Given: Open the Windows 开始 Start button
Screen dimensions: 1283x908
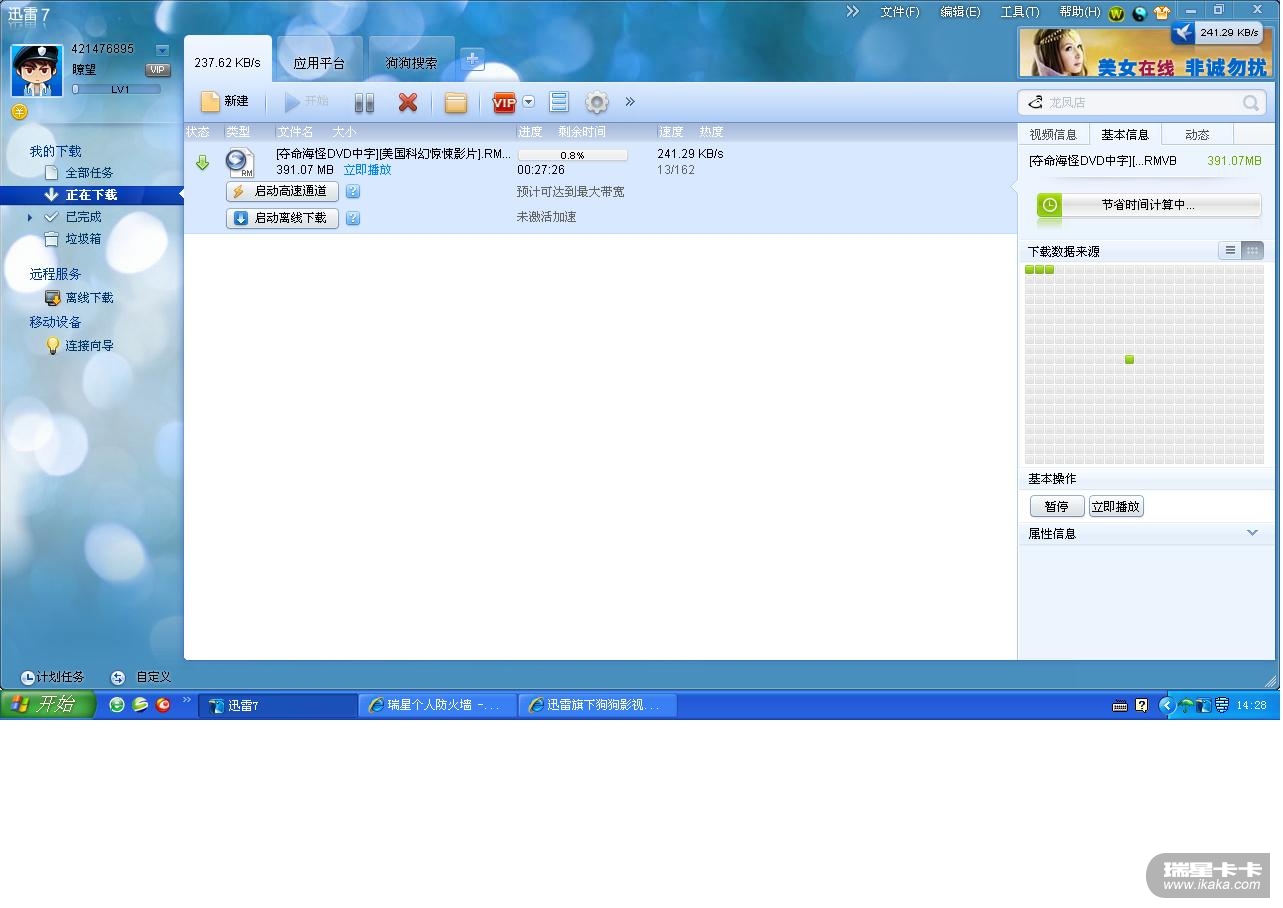Looking at the screenshot, I should (x=47, y=704).
